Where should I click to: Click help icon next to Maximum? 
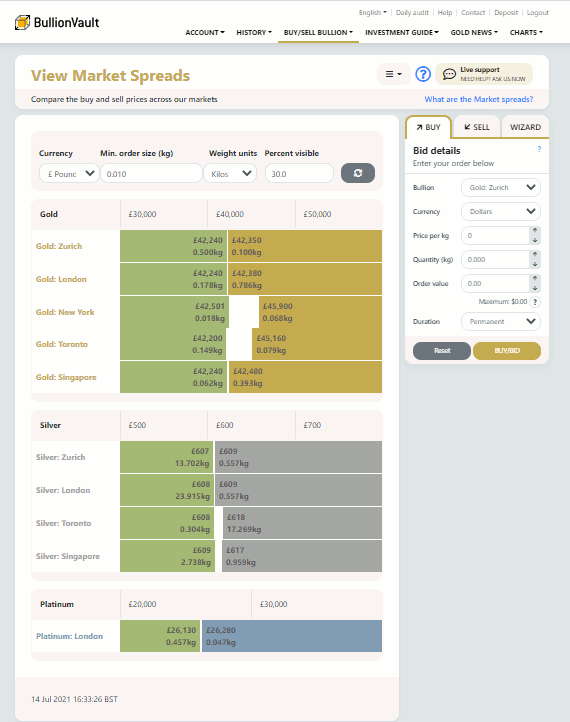(x=535, y=302)
